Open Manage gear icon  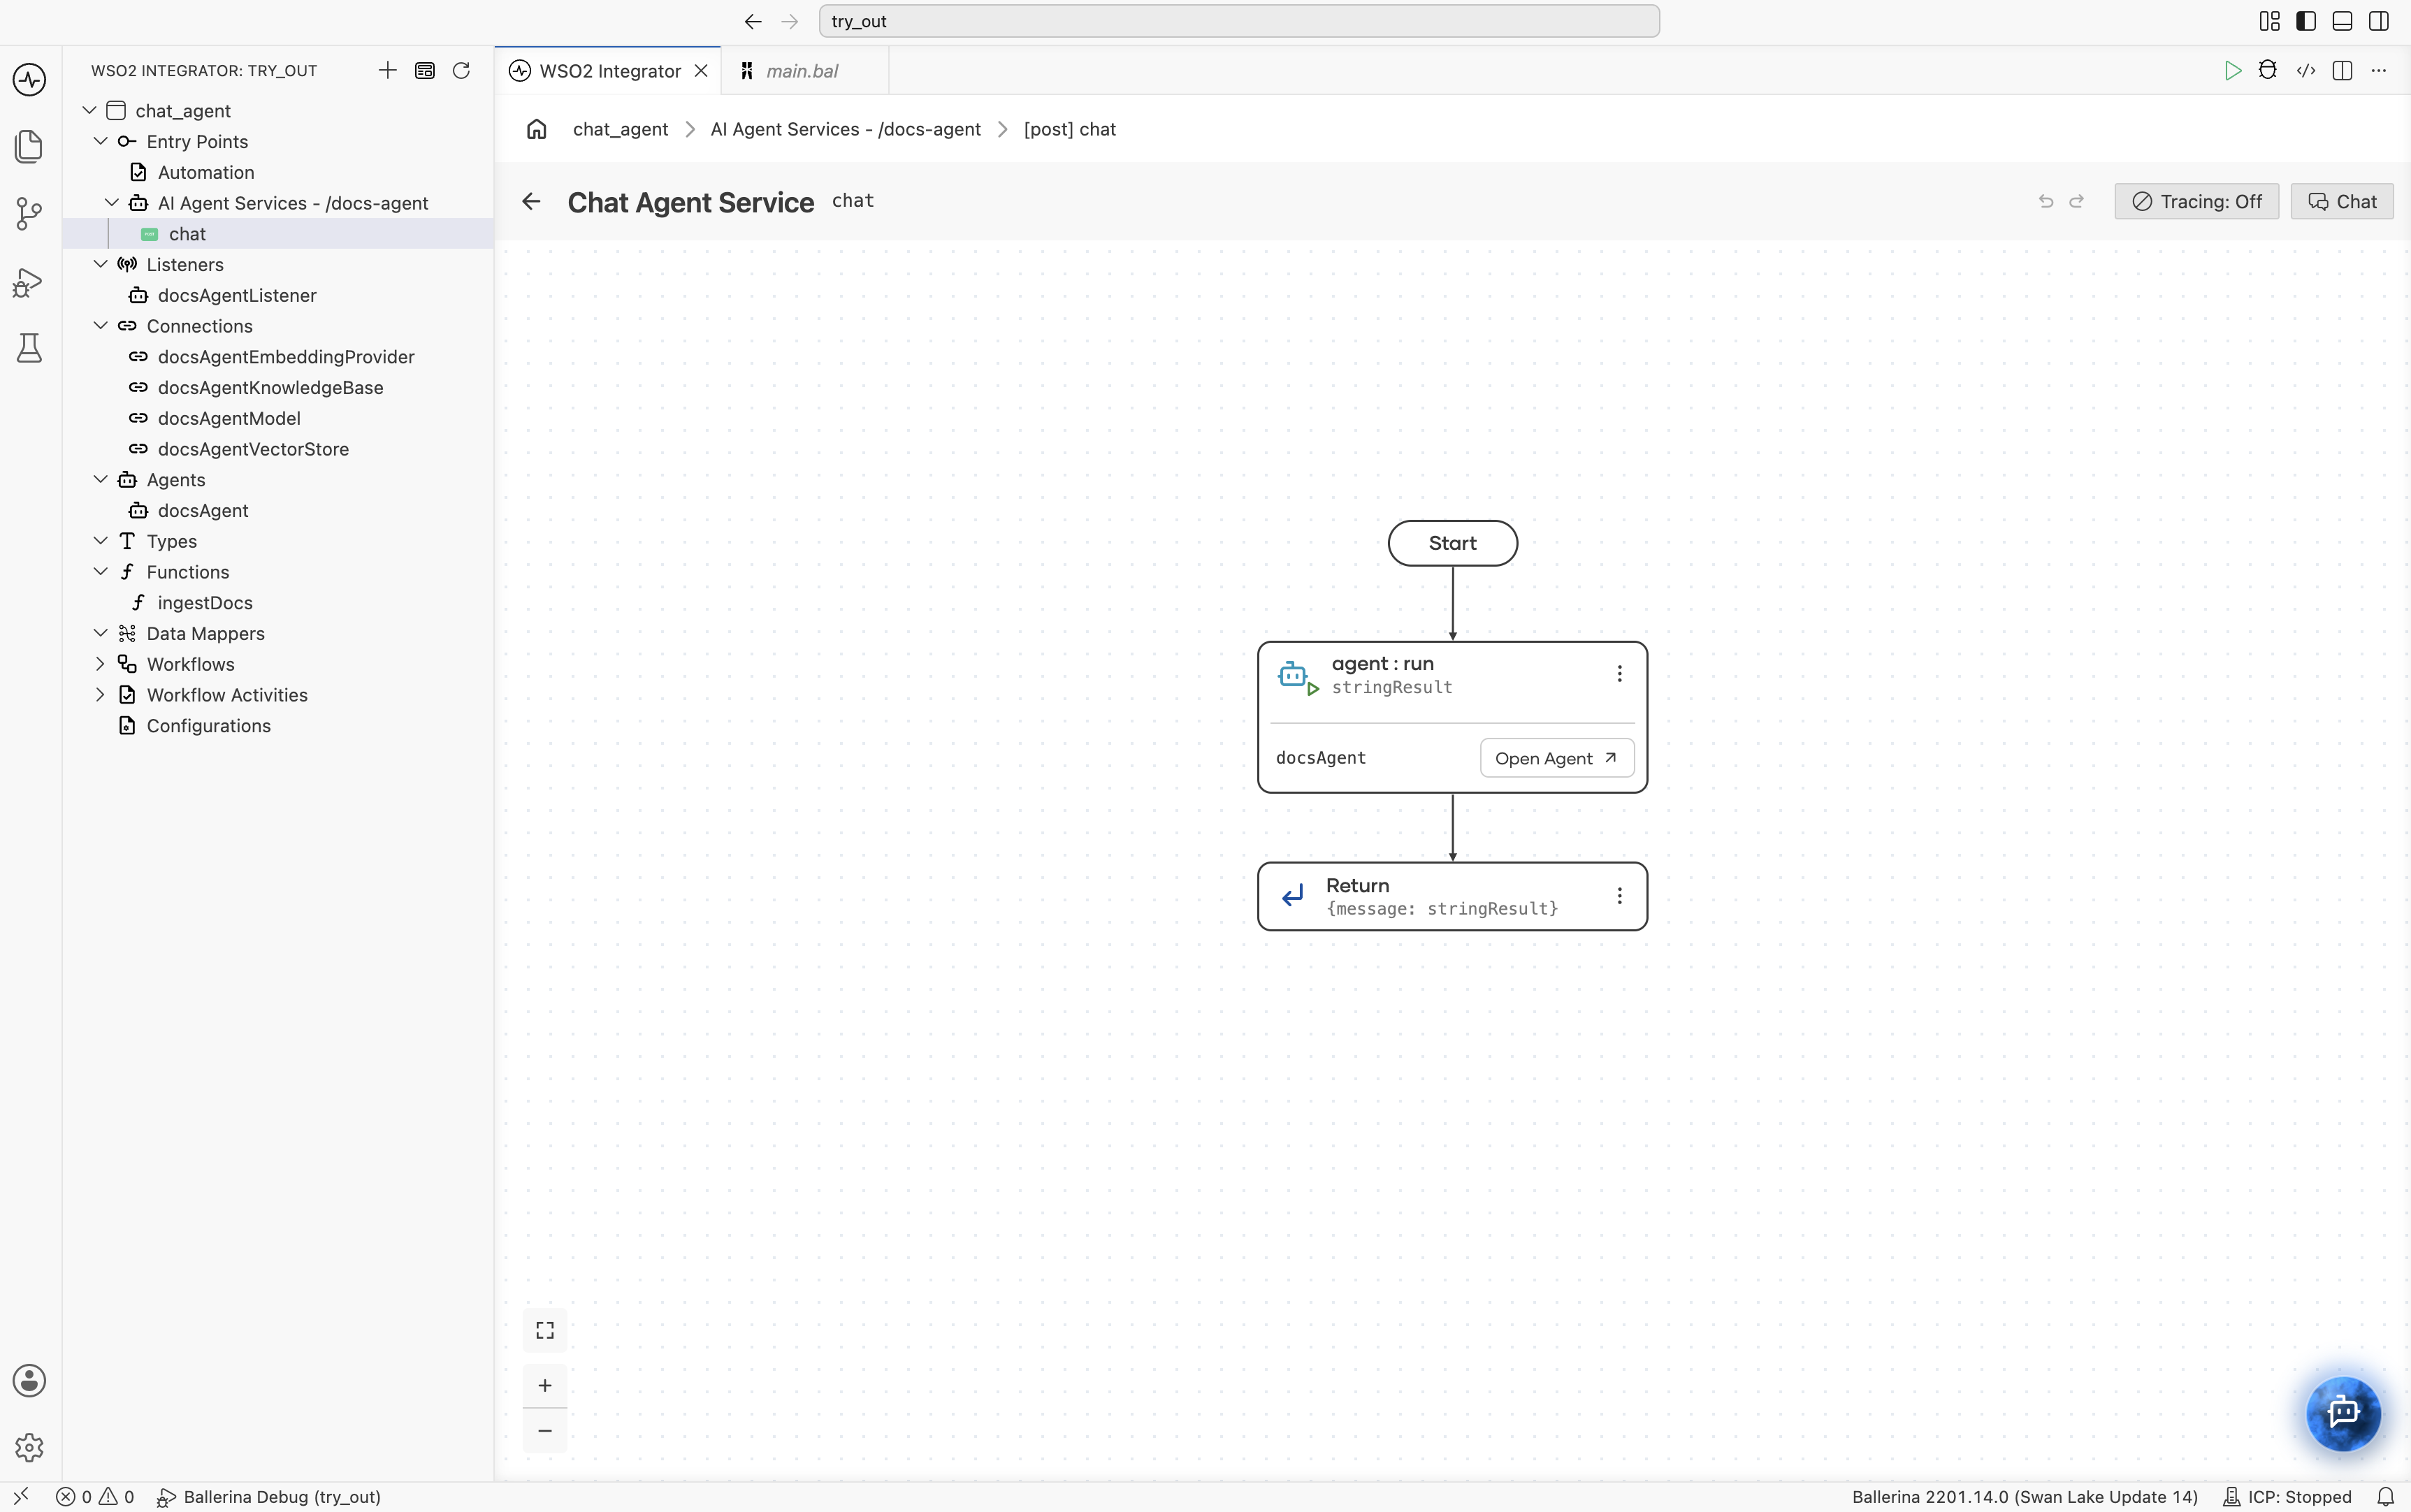coord(29,1447)
